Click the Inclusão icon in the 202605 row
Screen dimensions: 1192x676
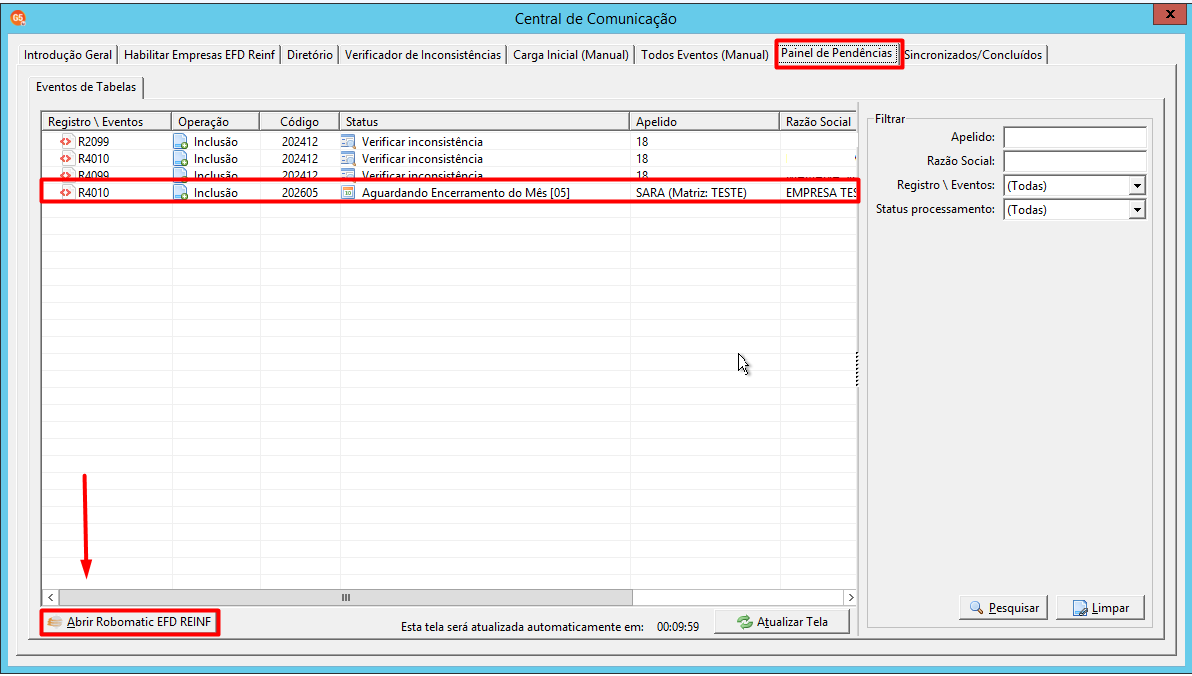[180, 192]
